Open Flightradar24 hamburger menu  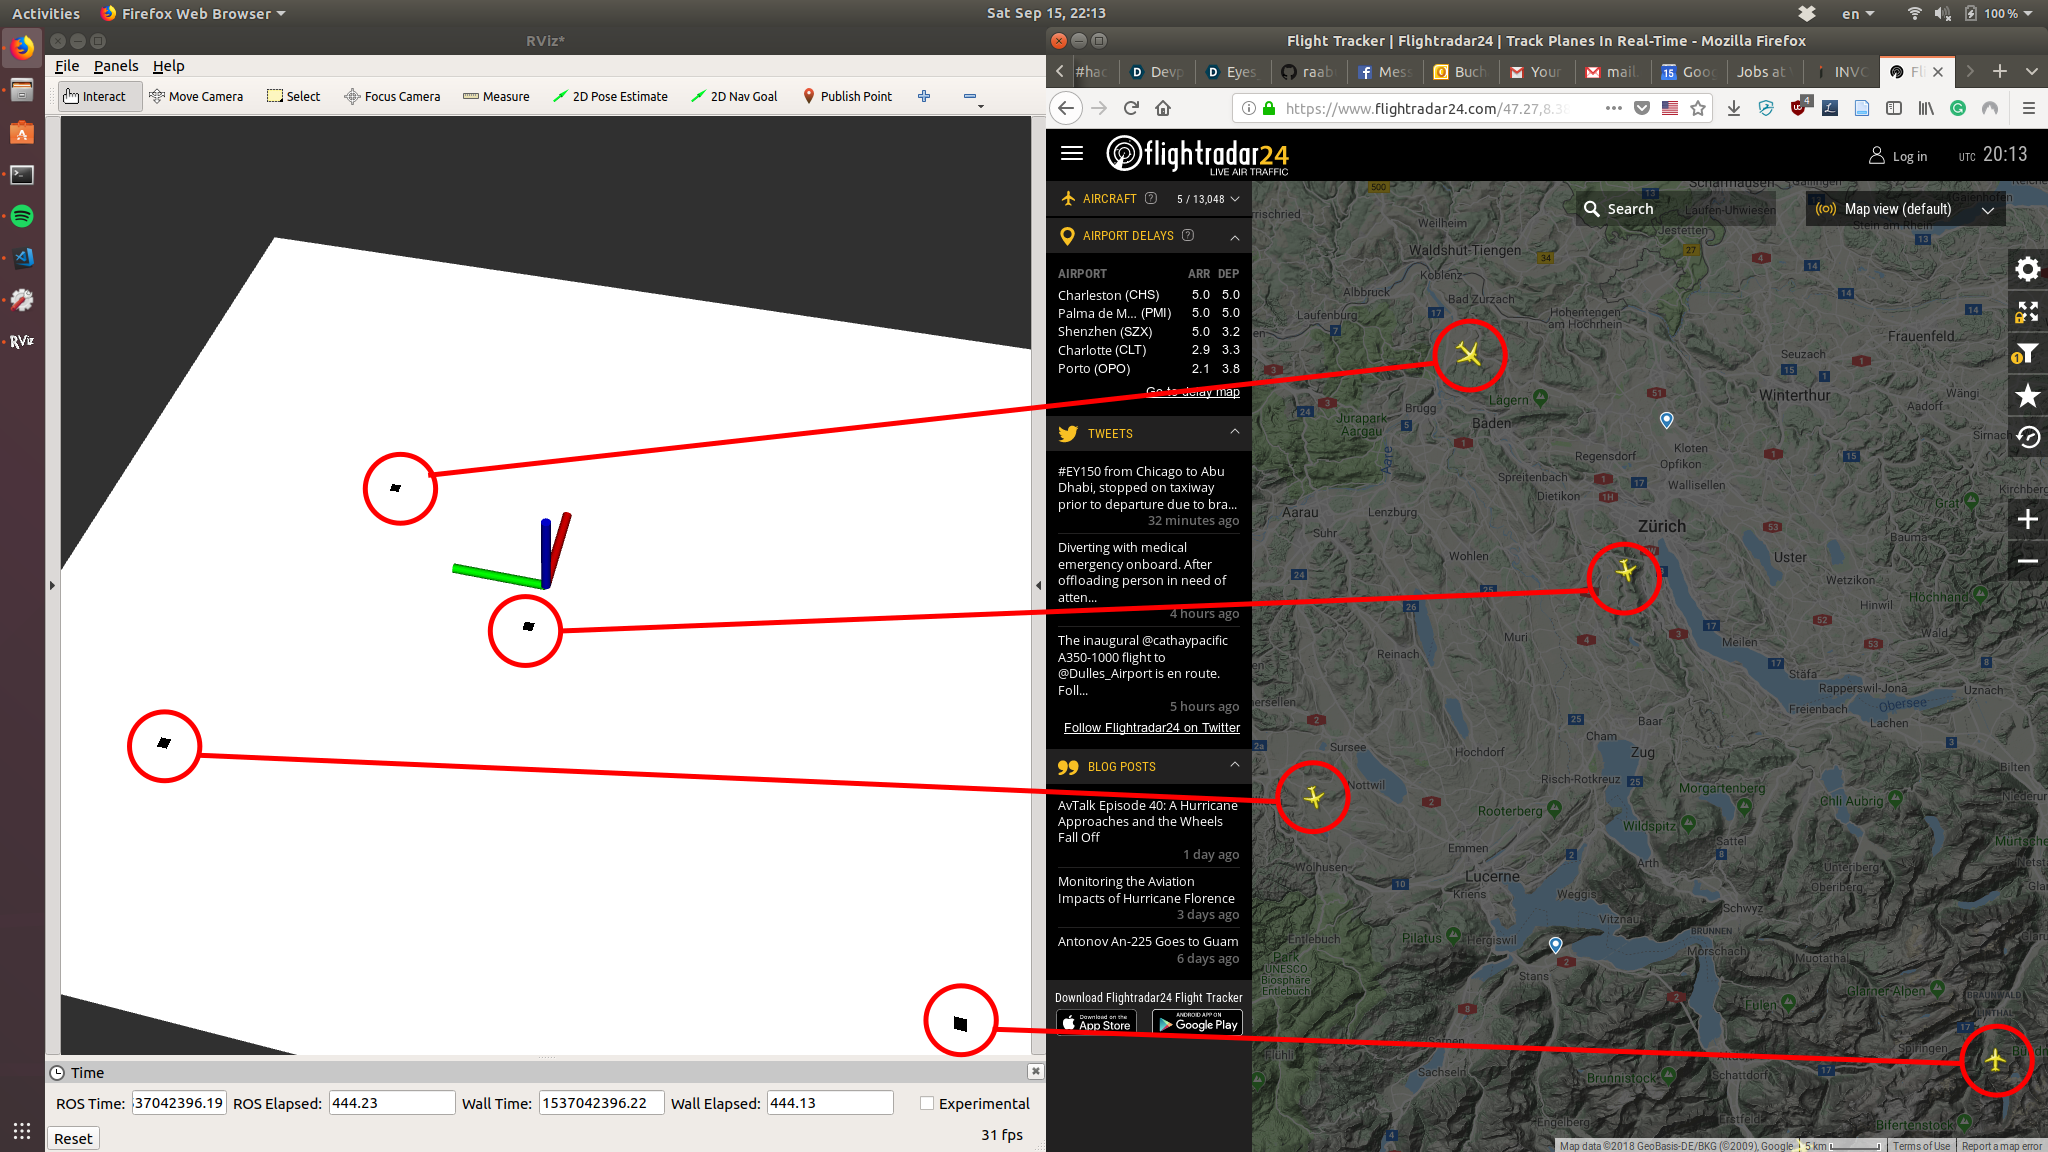coord(1072,153)
